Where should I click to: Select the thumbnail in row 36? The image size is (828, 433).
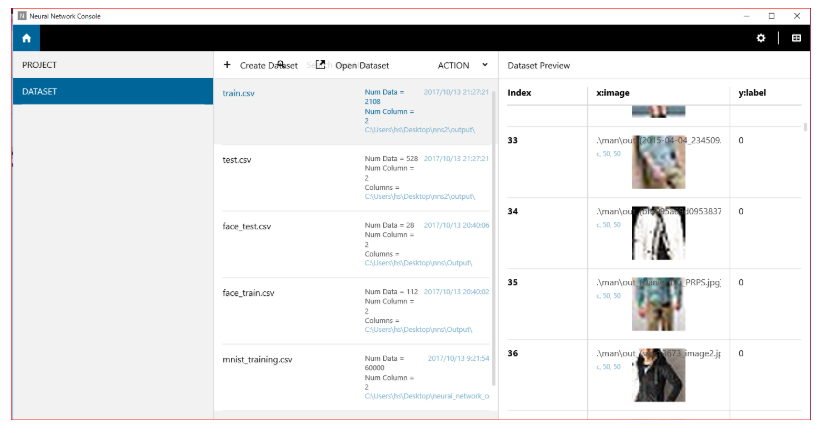tap(659, 375)
